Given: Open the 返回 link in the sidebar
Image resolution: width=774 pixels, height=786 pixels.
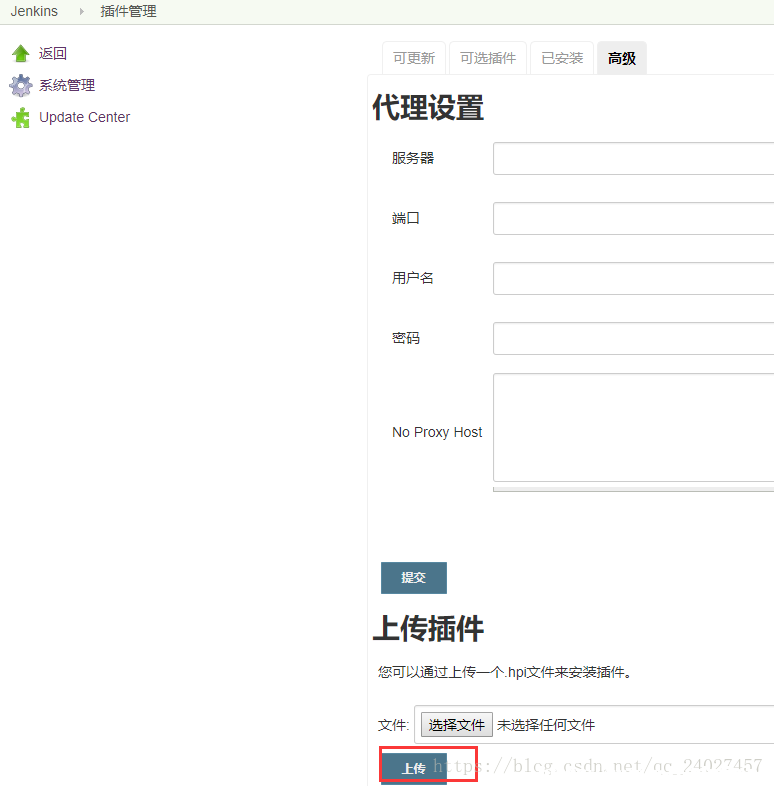Looking at the screenshot, I should point(53,53).
